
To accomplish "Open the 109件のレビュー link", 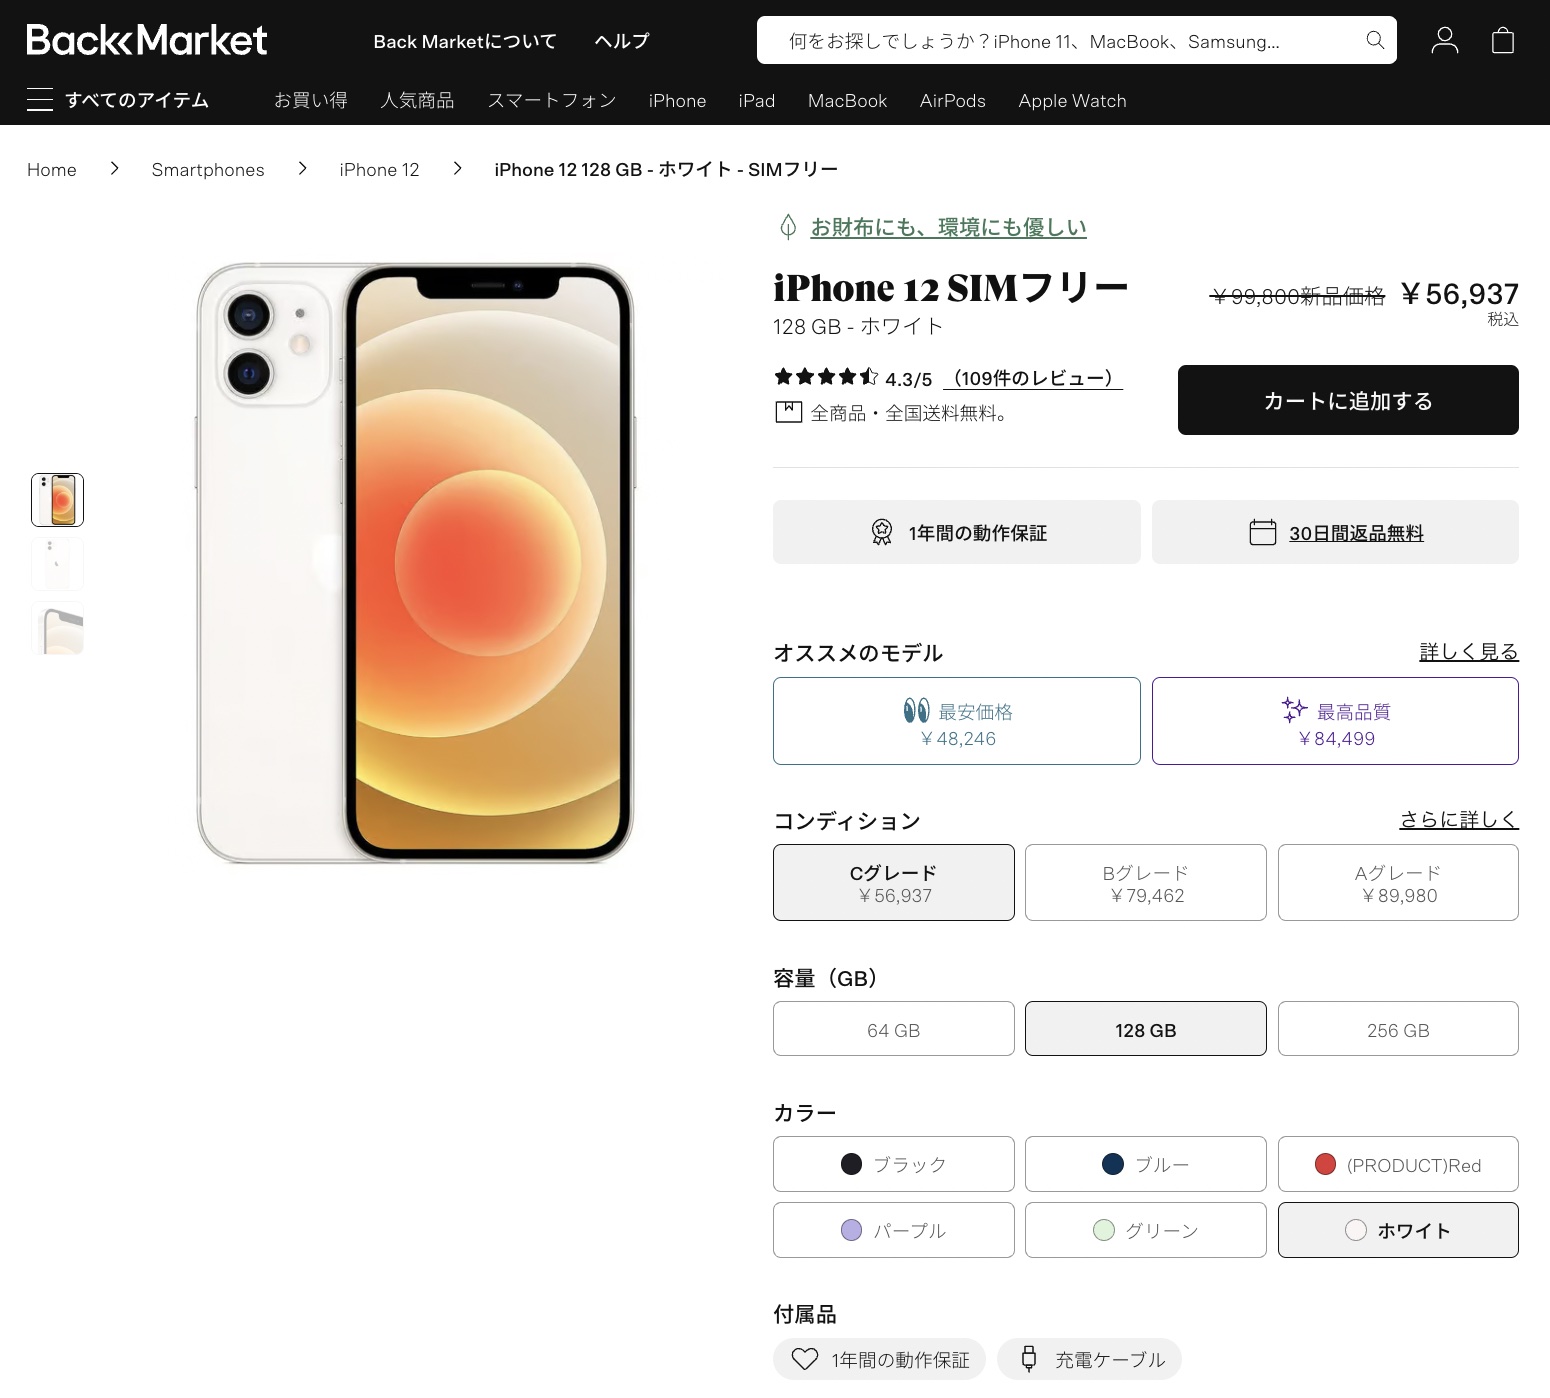I will coord(1032,378).
